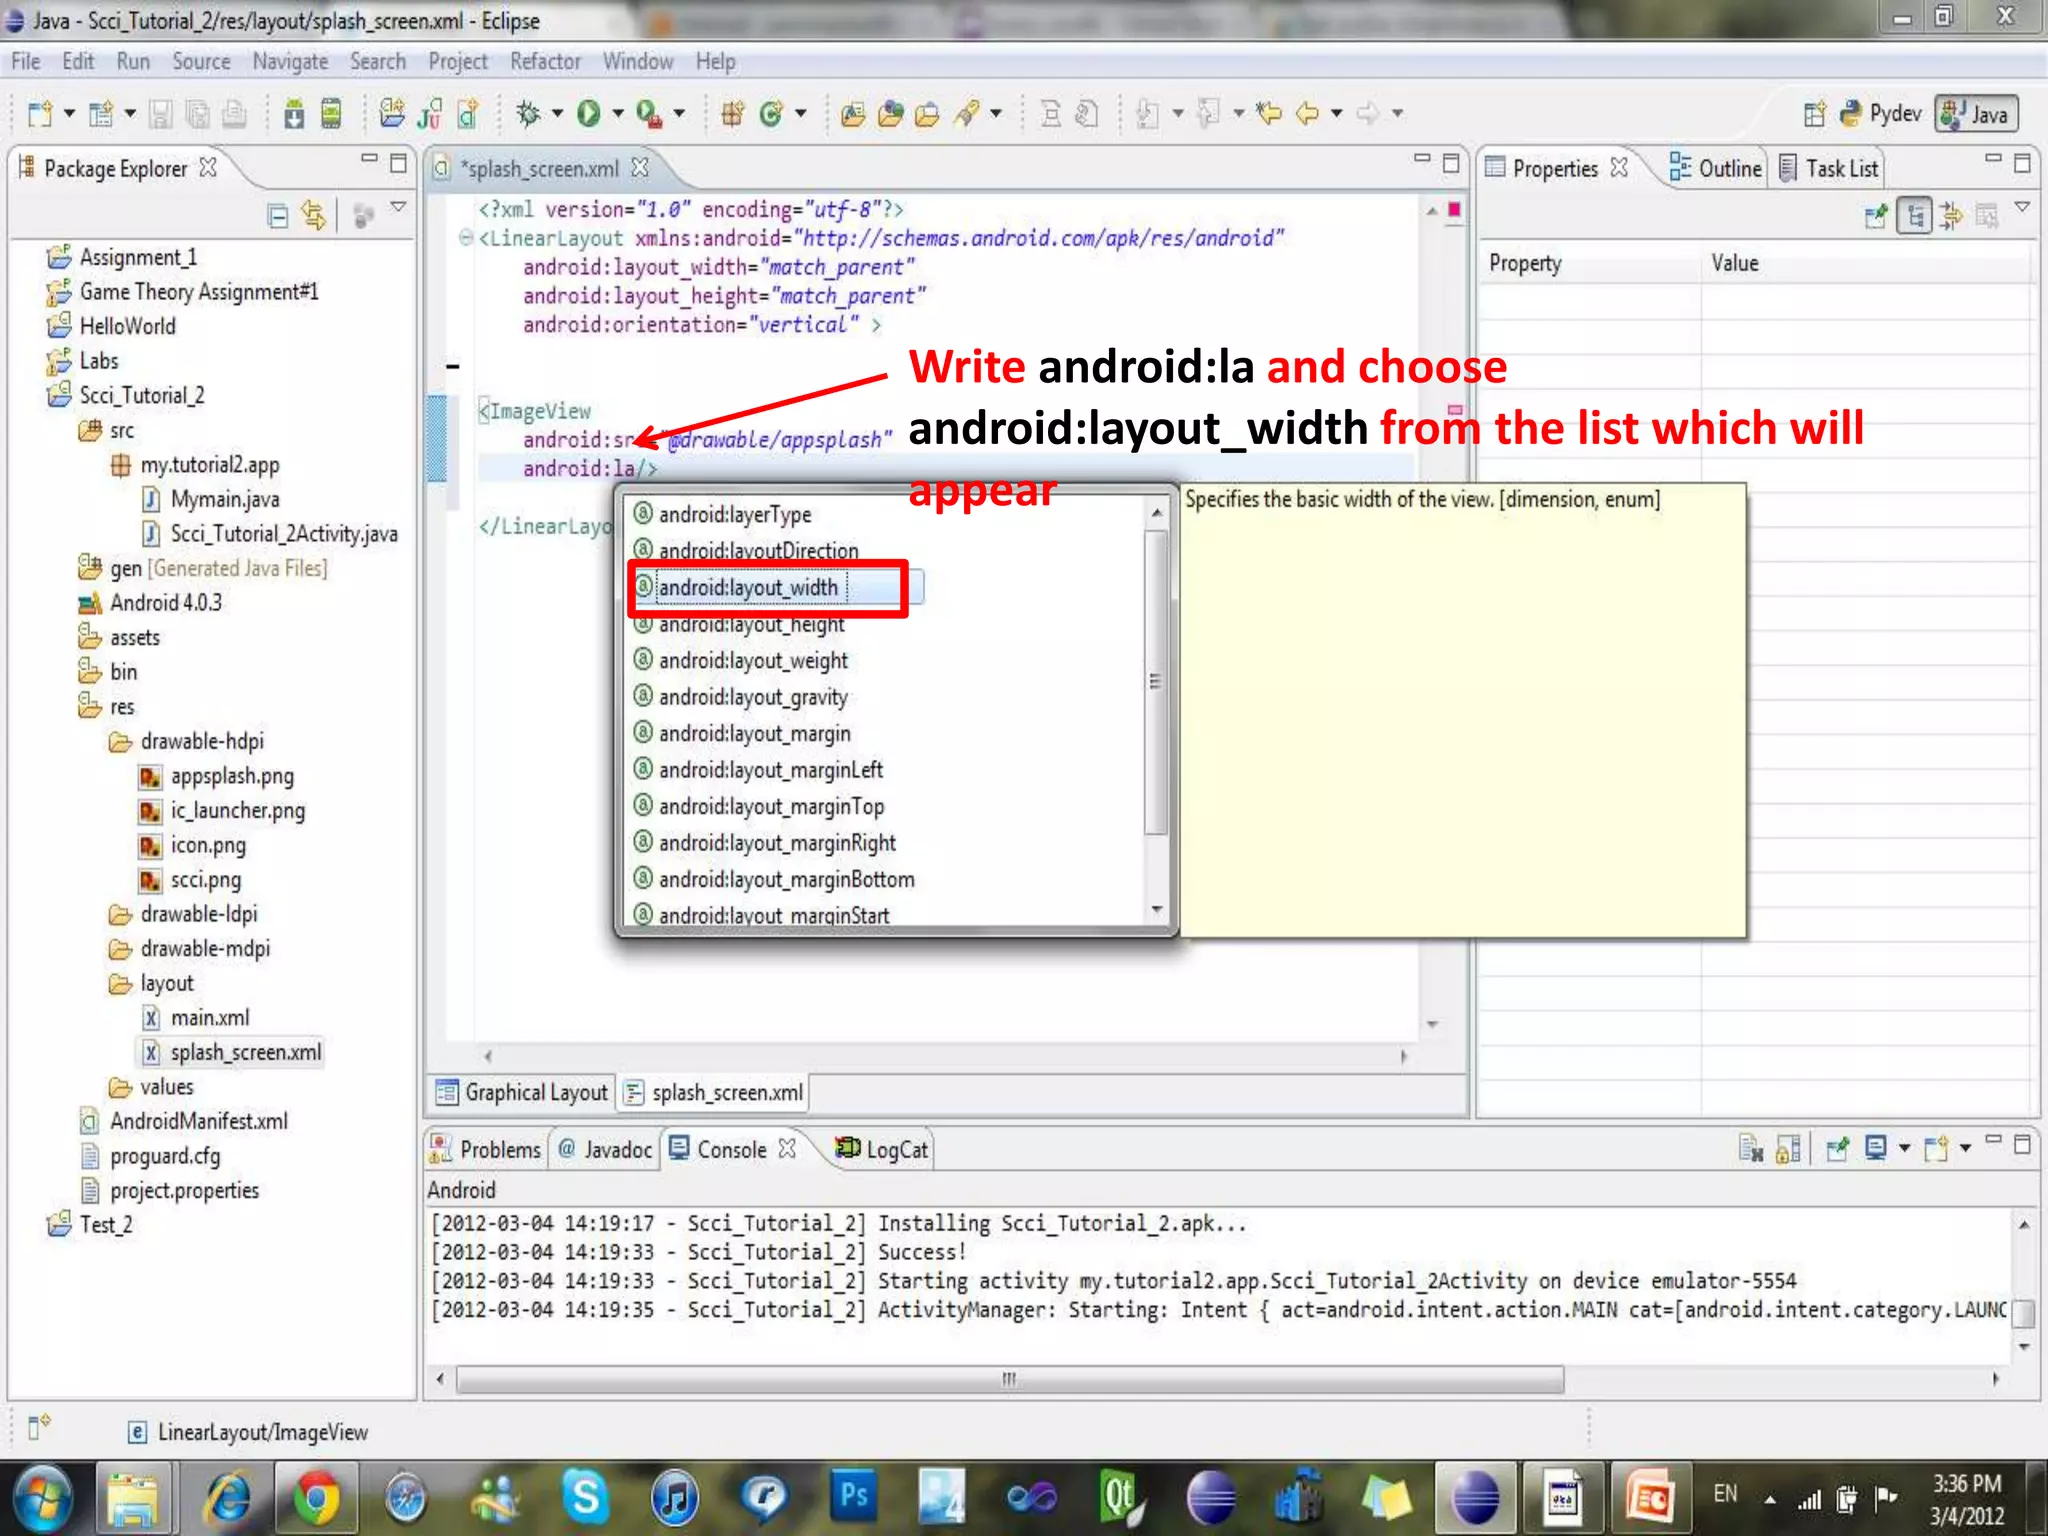Open dropdown arrow next to Run icon
The width and height of the screenshot is (2048, 1536).
pyautogui.click(x=617, y=114)
